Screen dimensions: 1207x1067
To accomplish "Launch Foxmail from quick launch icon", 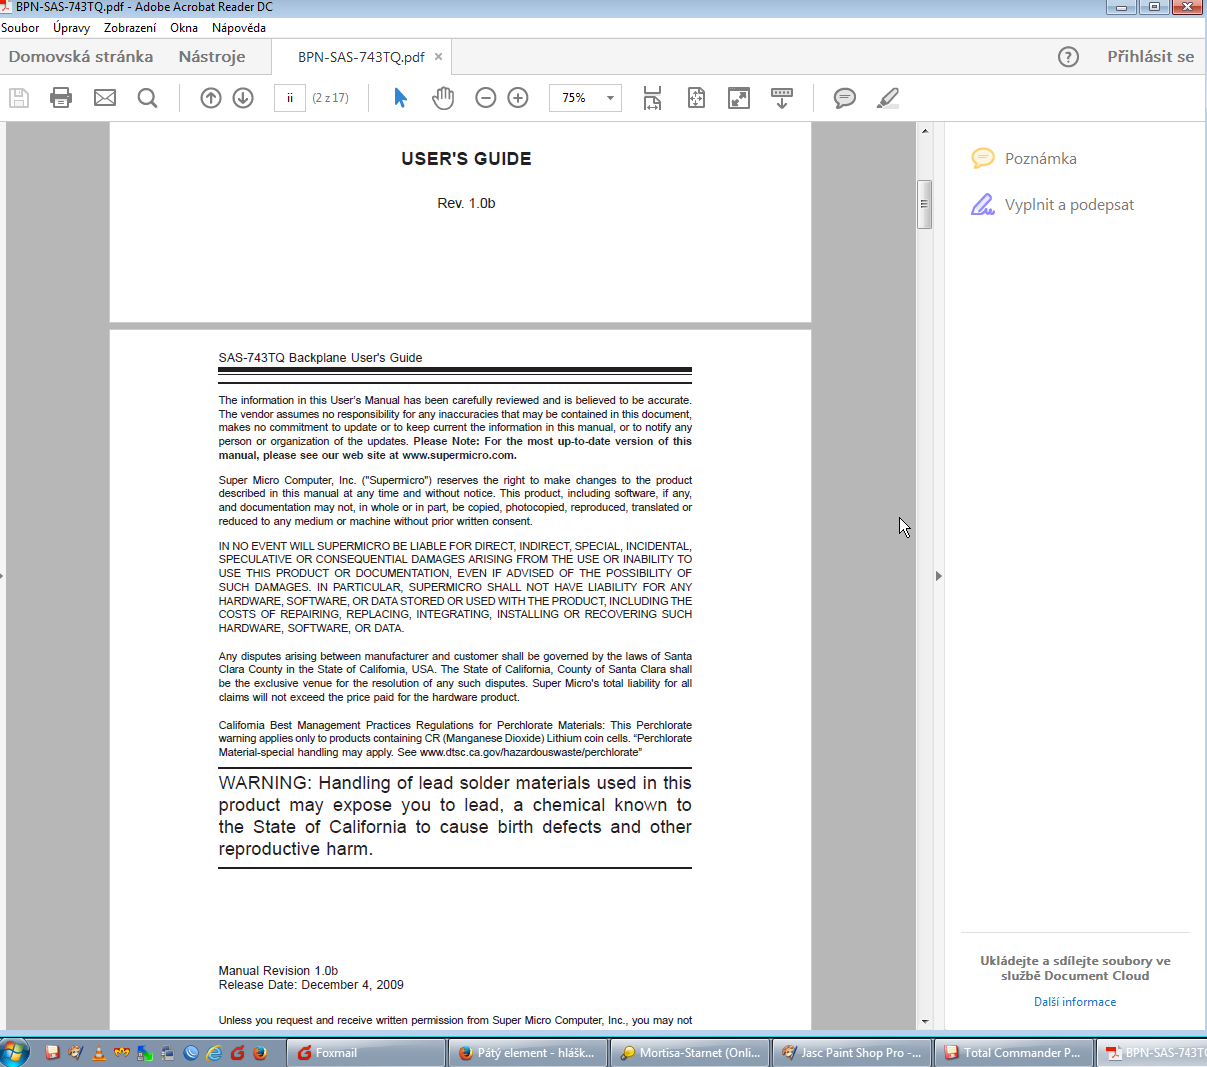I will (237, 1053).
